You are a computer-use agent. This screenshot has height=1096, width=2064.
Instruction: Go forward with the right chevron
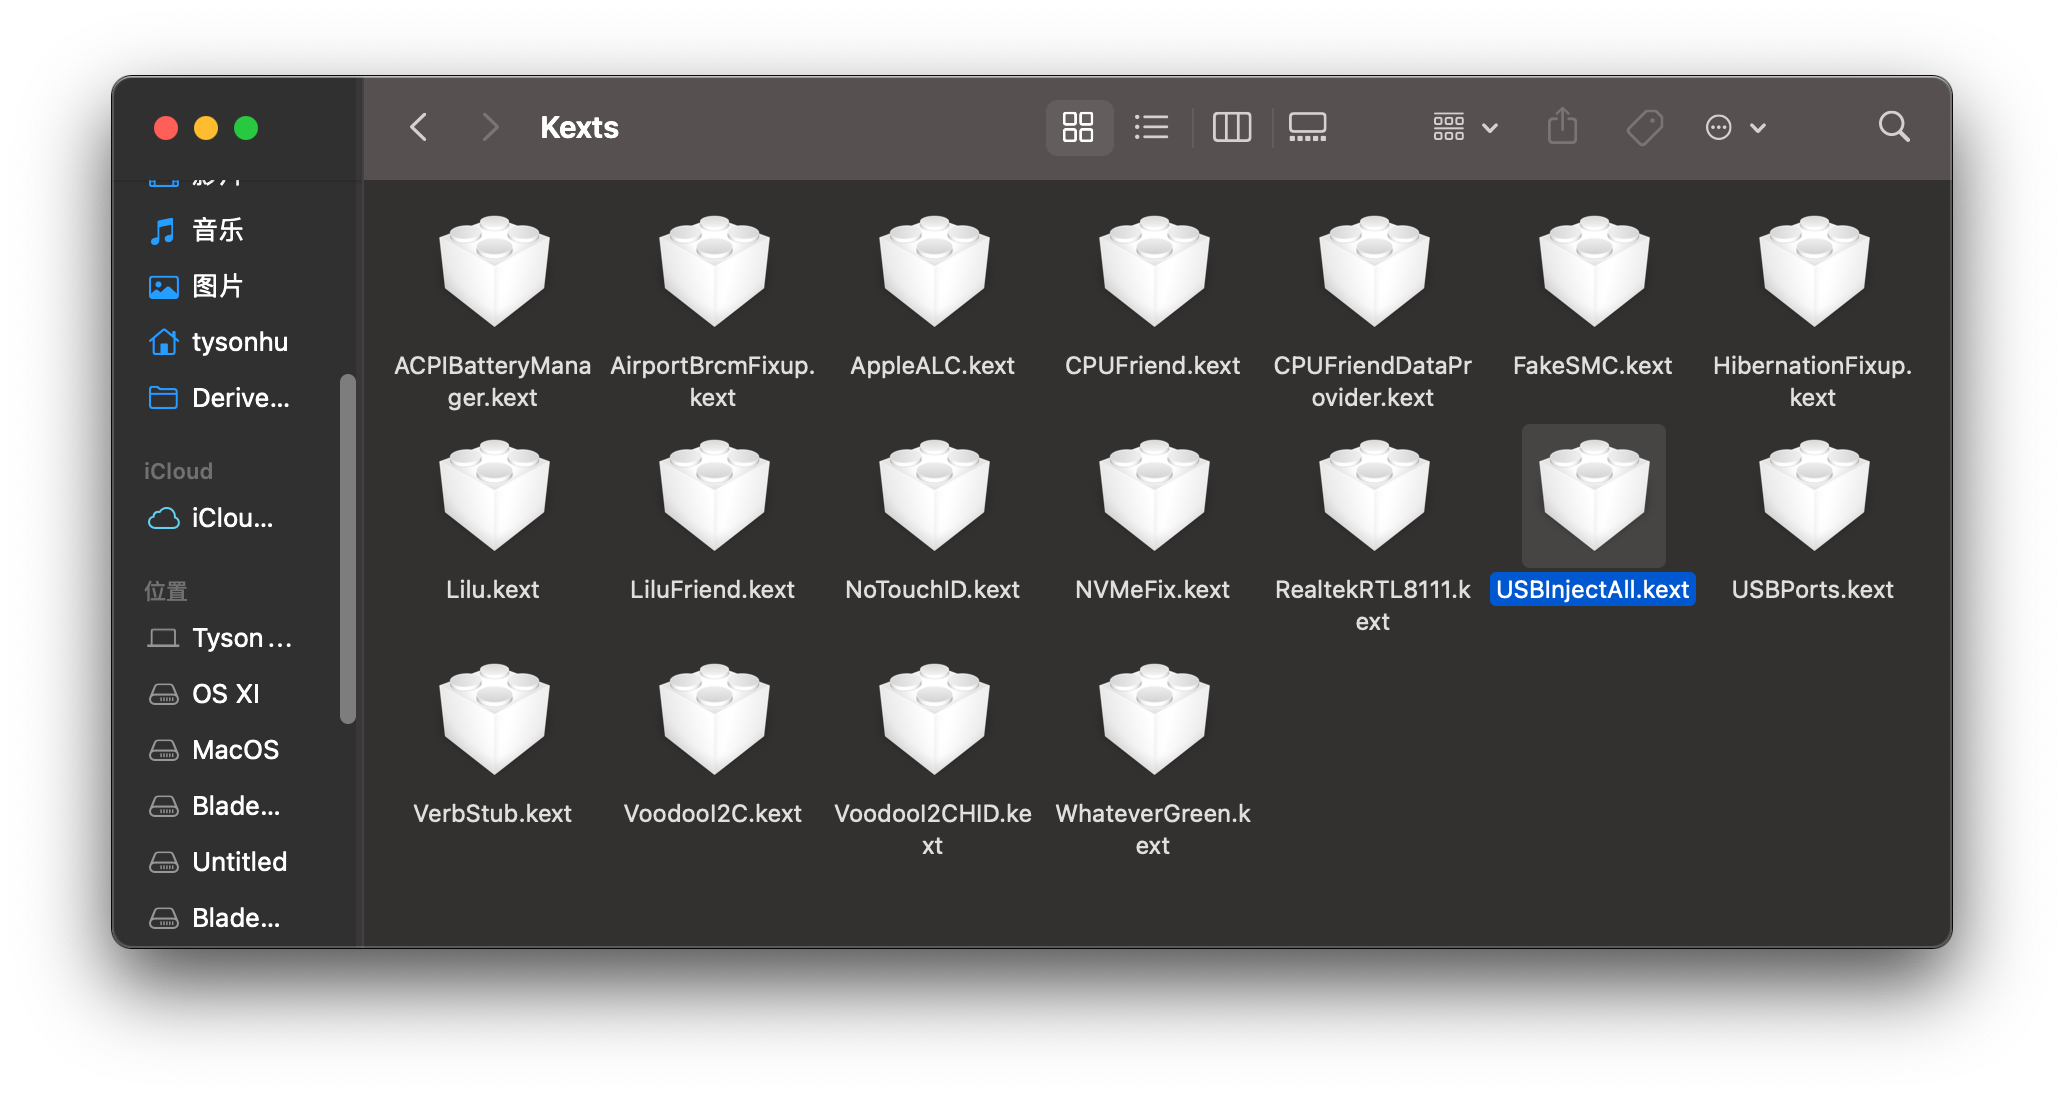pos(489,127)
